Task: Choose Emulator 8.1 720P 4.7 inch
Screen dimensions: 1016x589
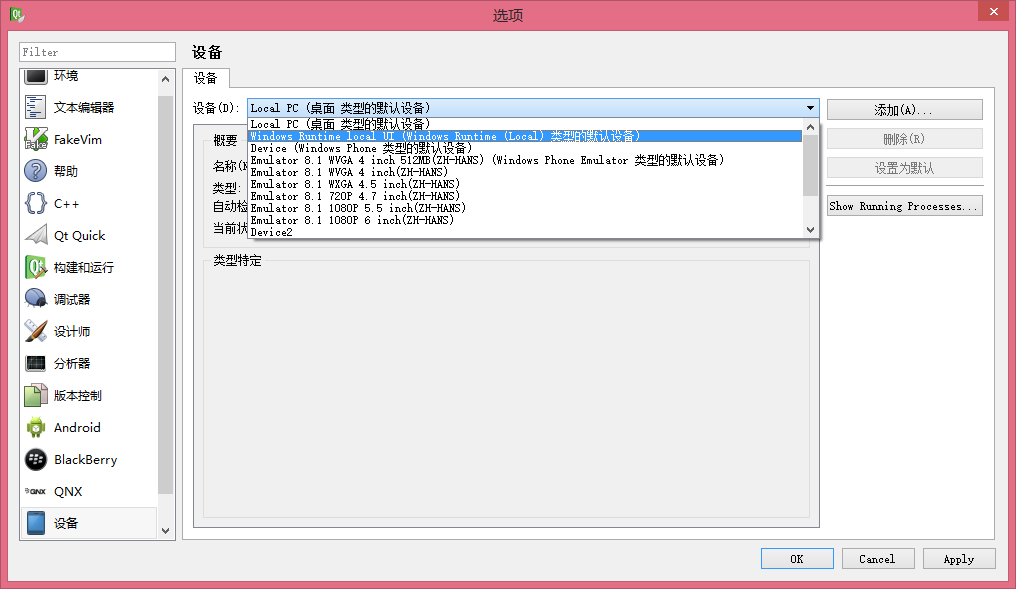Action: pos(525,196)
